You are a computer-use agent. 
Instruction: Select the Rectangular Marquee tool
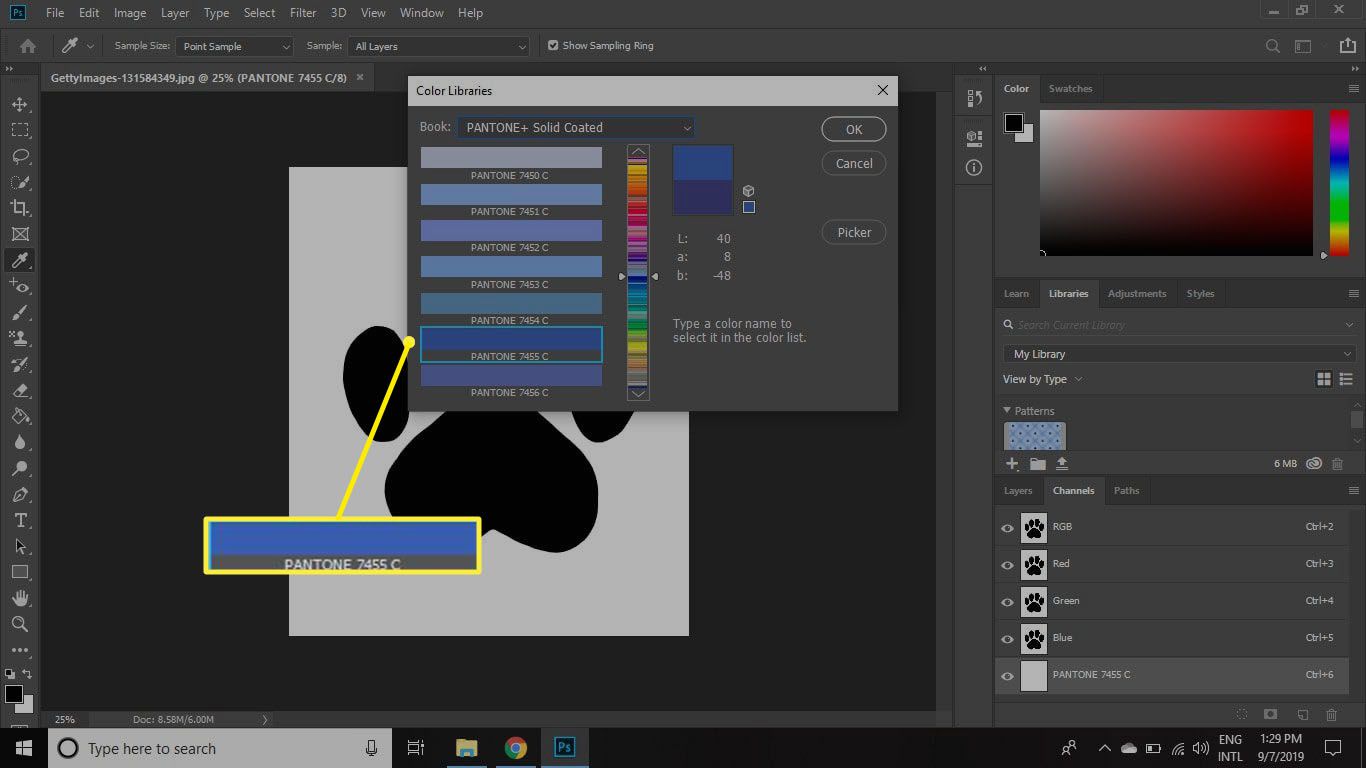coord(20,130)
